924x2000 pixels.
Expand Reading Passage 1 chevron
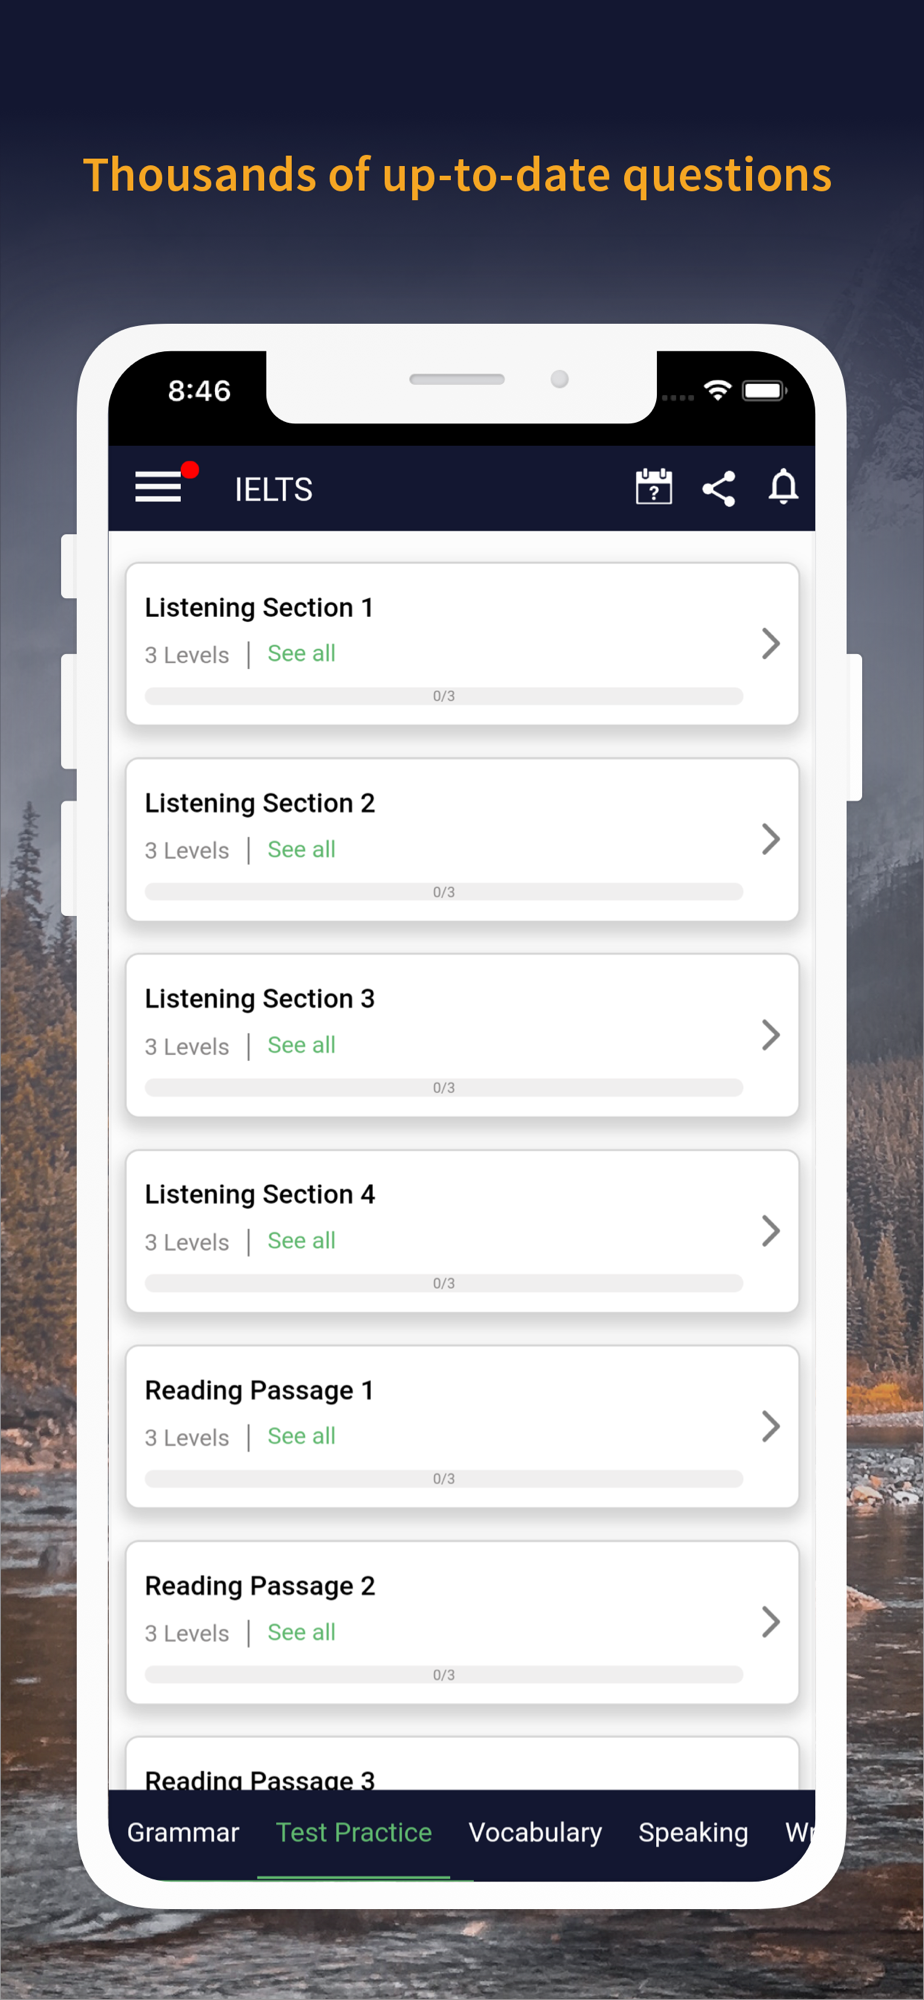[770, 1426]
